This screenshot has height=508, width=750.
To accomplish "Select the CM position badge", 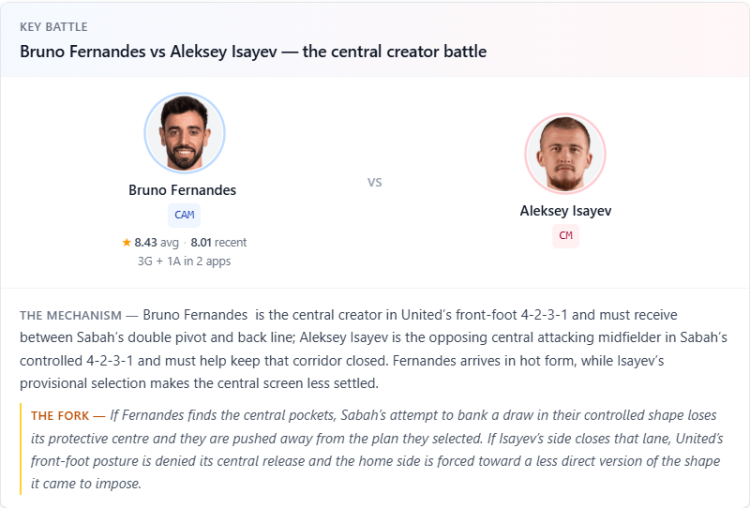I will point(565,235).
